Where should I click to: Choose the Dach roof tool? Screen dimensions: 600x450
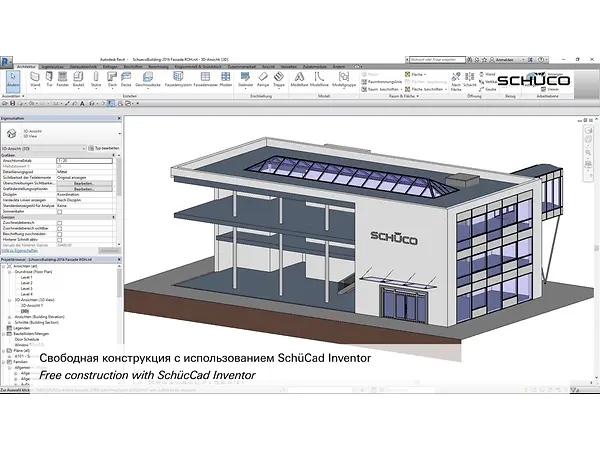(112, 79)
